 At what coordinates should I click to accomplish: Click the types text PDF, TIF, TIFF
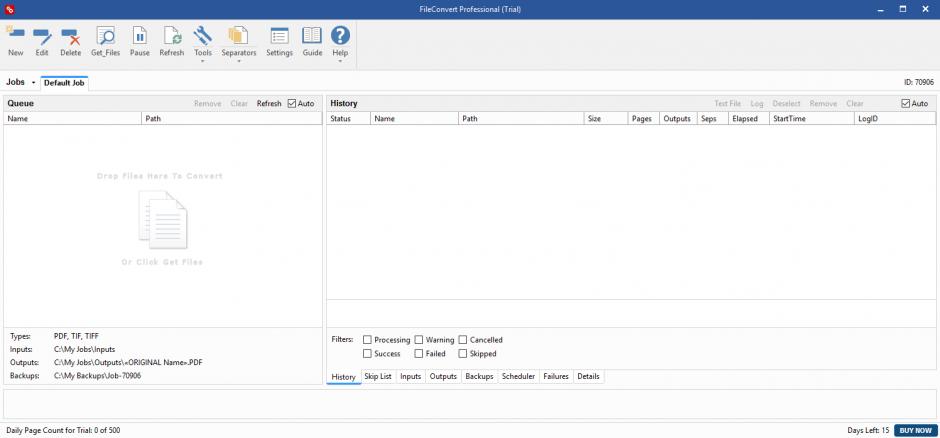click(x=76, y=336)
